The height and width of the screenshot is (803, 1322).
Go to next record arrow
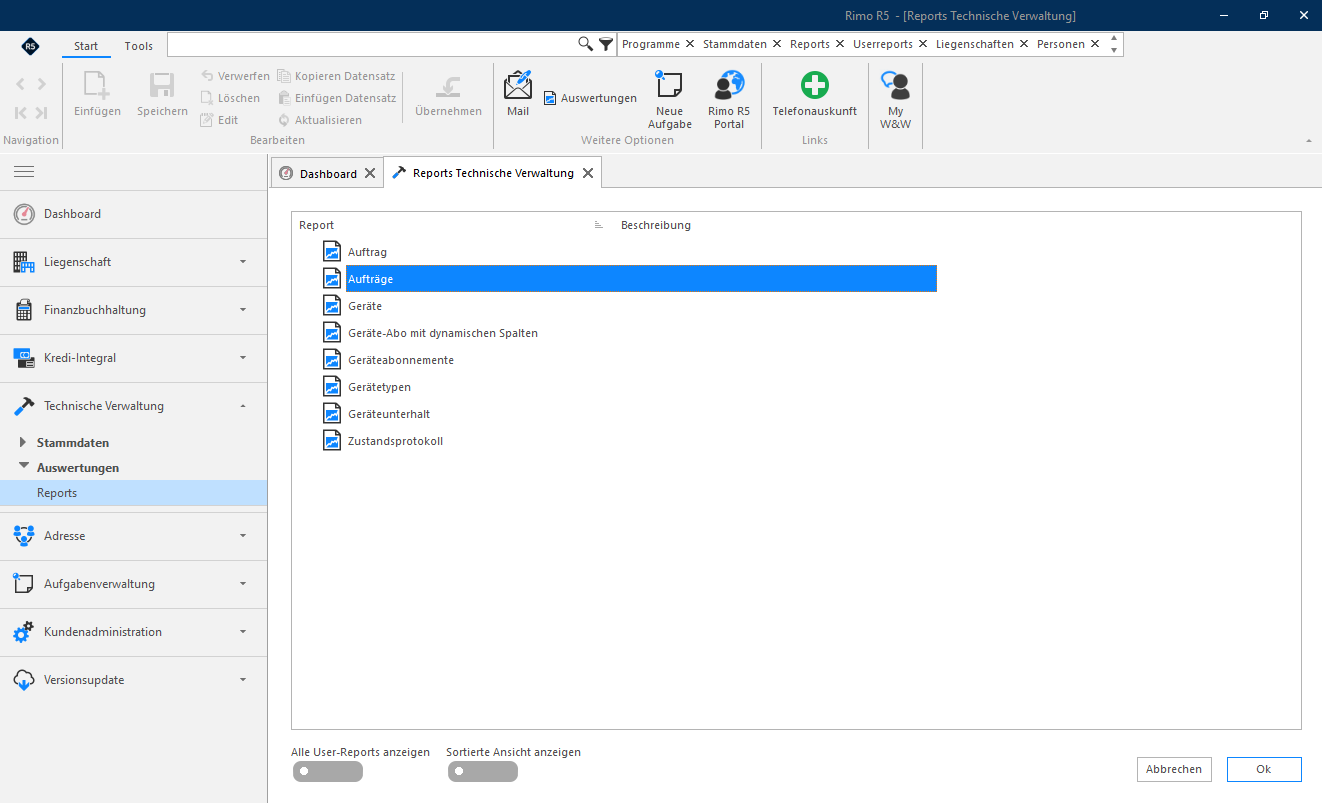(x=42, y=84)
